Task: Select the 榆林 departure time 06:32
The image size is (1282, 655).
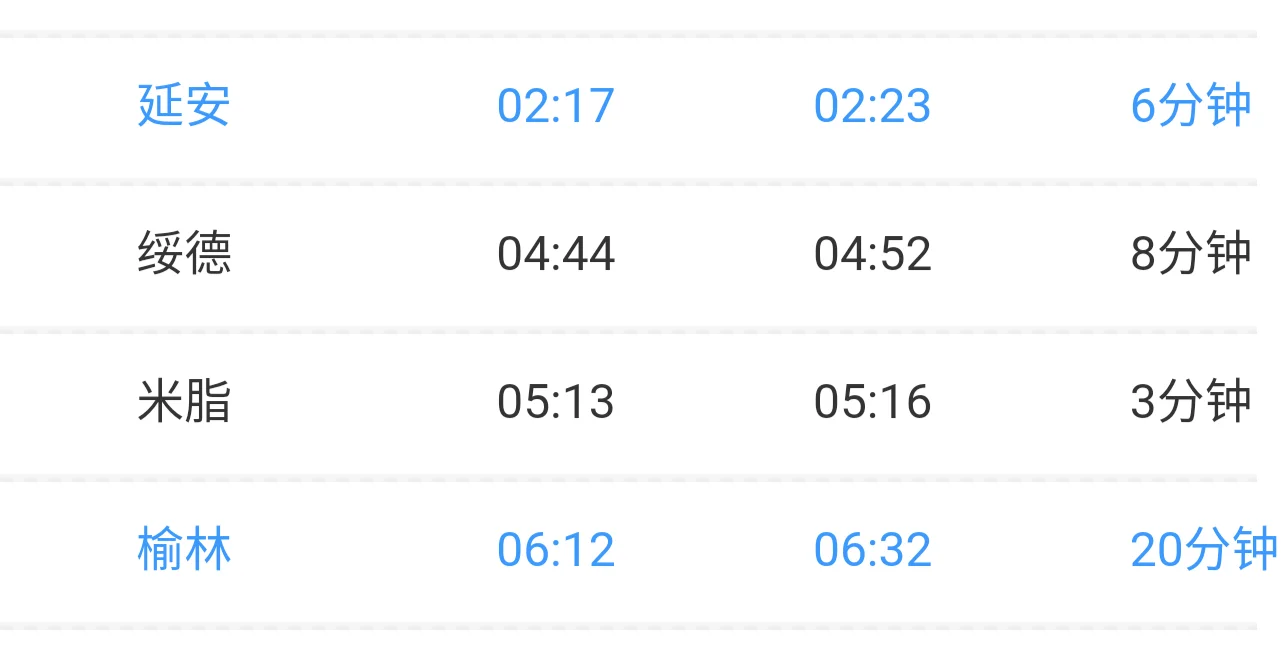Action: click(x=872, y=550)
